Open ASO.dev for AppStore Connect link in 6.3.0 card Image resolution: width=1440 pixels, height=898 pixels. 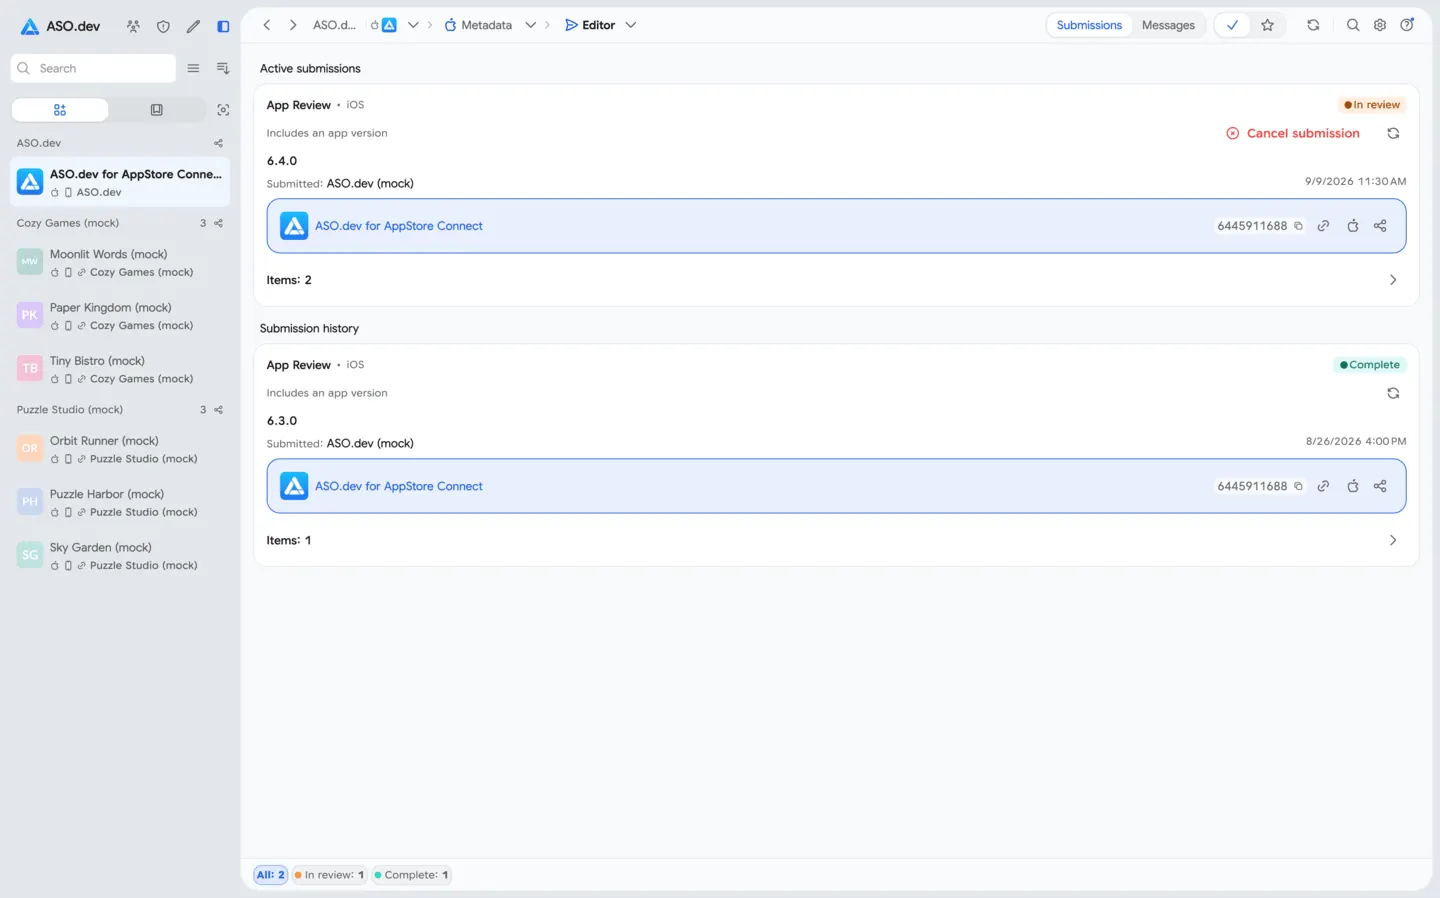click(399, 486)
